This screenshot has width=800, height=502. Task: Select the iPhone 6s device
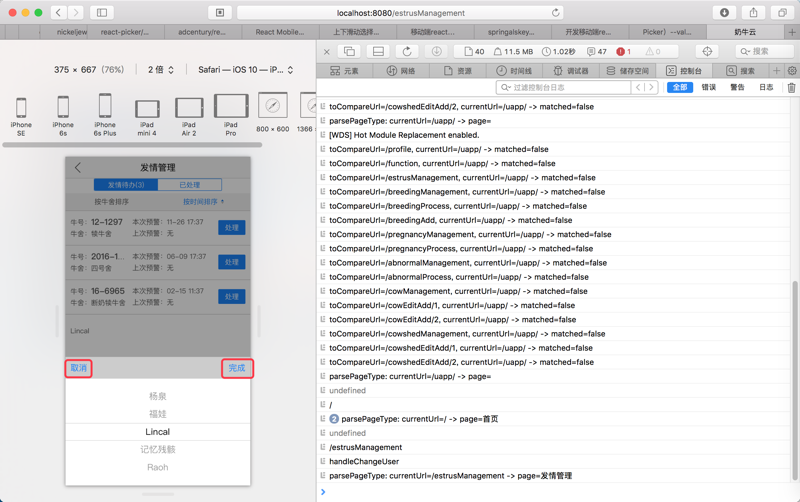pyautogui.click(x=63, y=116)
